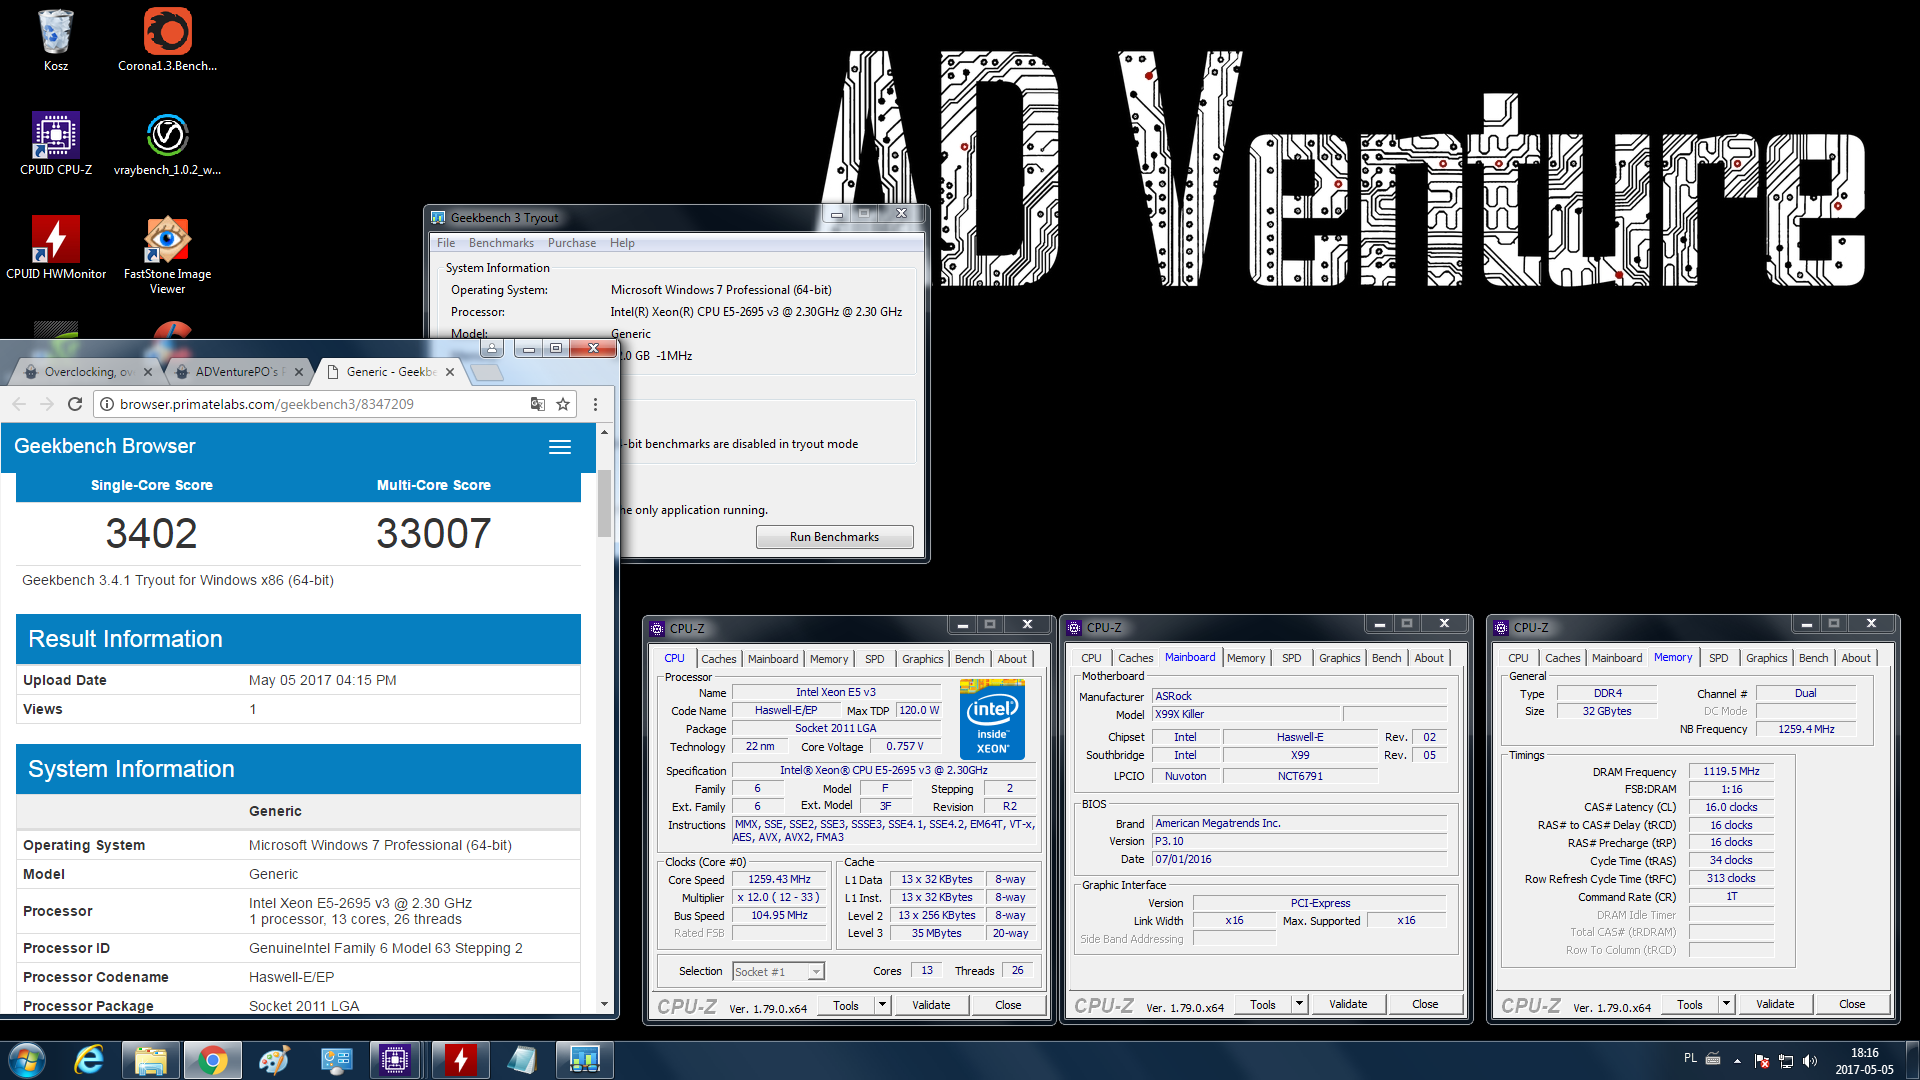Launch CPUID HWMonitor desktop shortcut
This screenshot has width=1920, height=1080.
[56, 248]
